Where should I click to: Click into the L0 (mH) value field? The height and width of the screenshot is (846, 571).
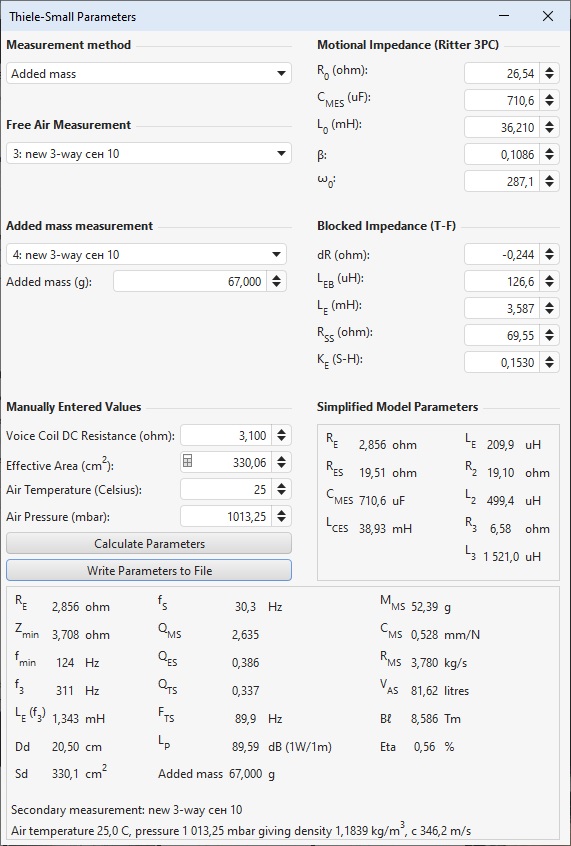[502, 127]
